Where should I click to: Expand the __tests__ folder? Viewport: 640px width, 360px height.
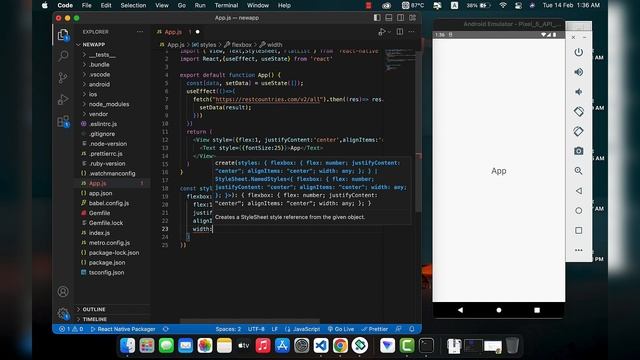102,55
